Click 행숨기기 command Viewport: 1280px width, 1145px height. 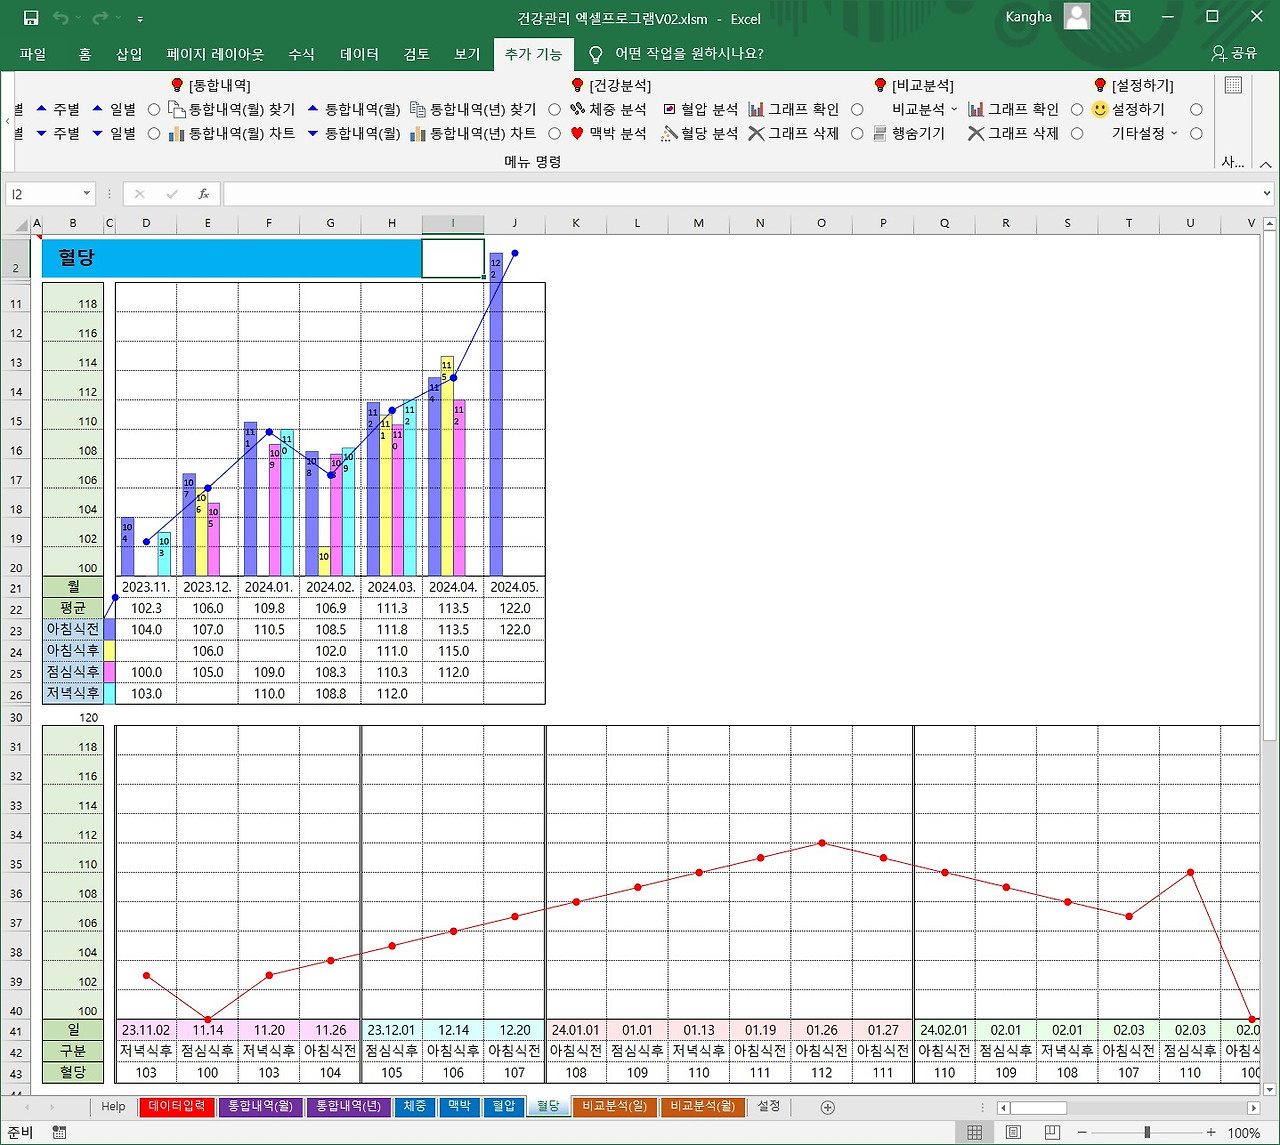(x=908, y=133)
